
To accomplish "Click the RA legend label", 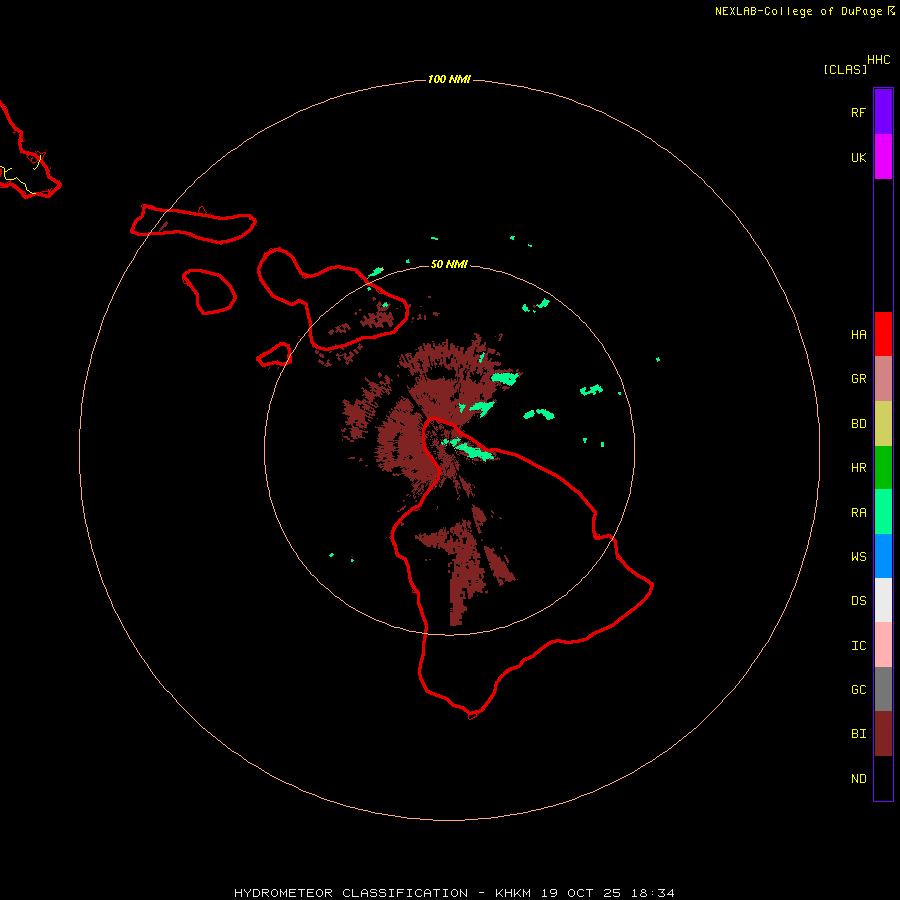I will tap(858, 512).
